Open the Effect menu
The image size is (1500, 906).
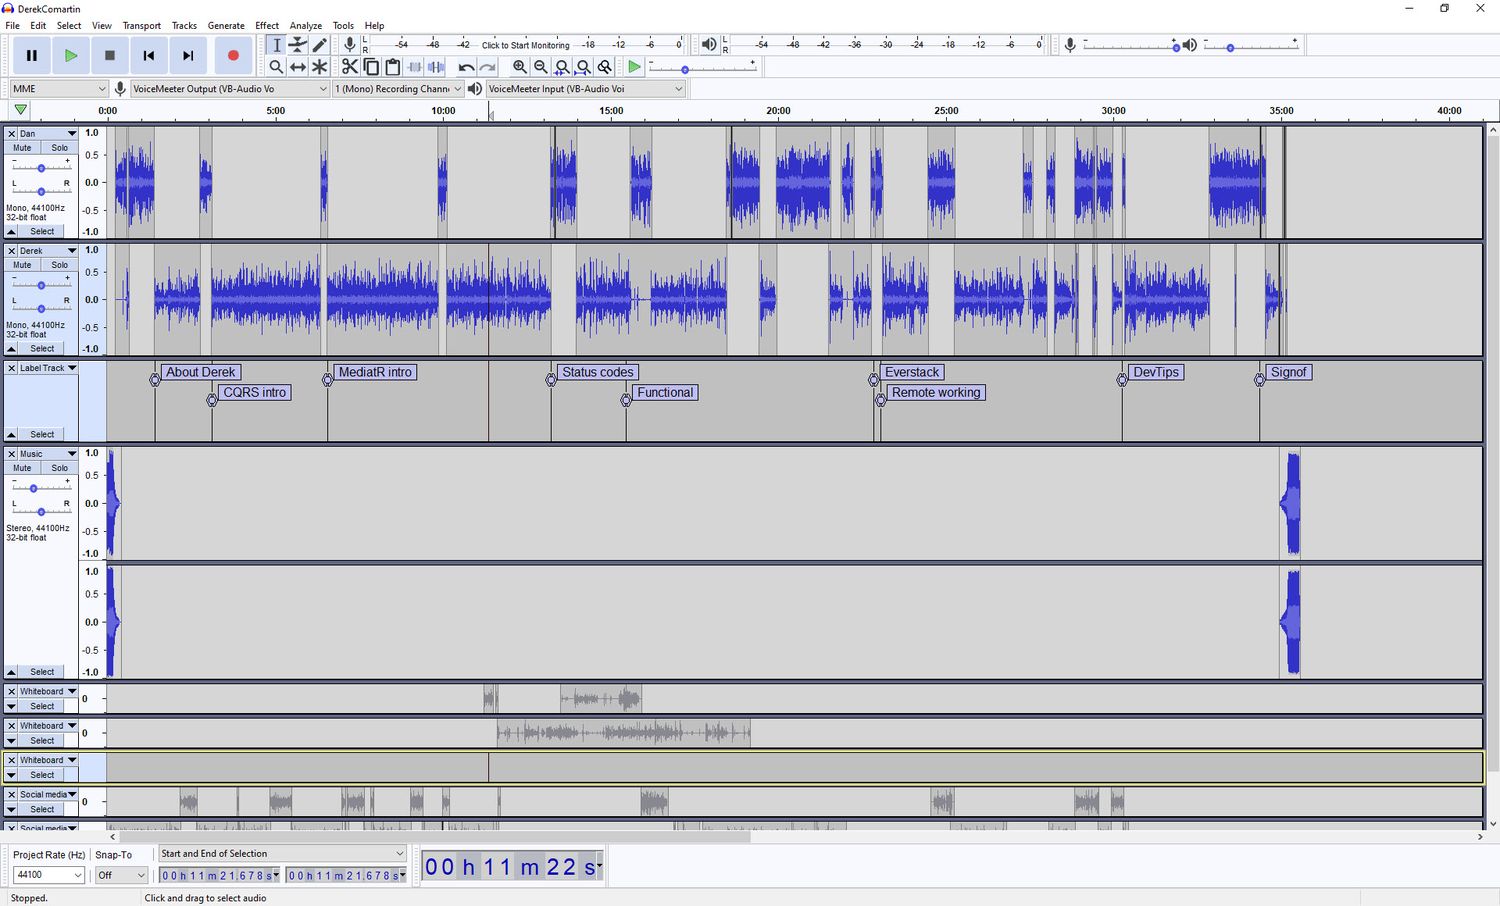click(x=267, y=25)
